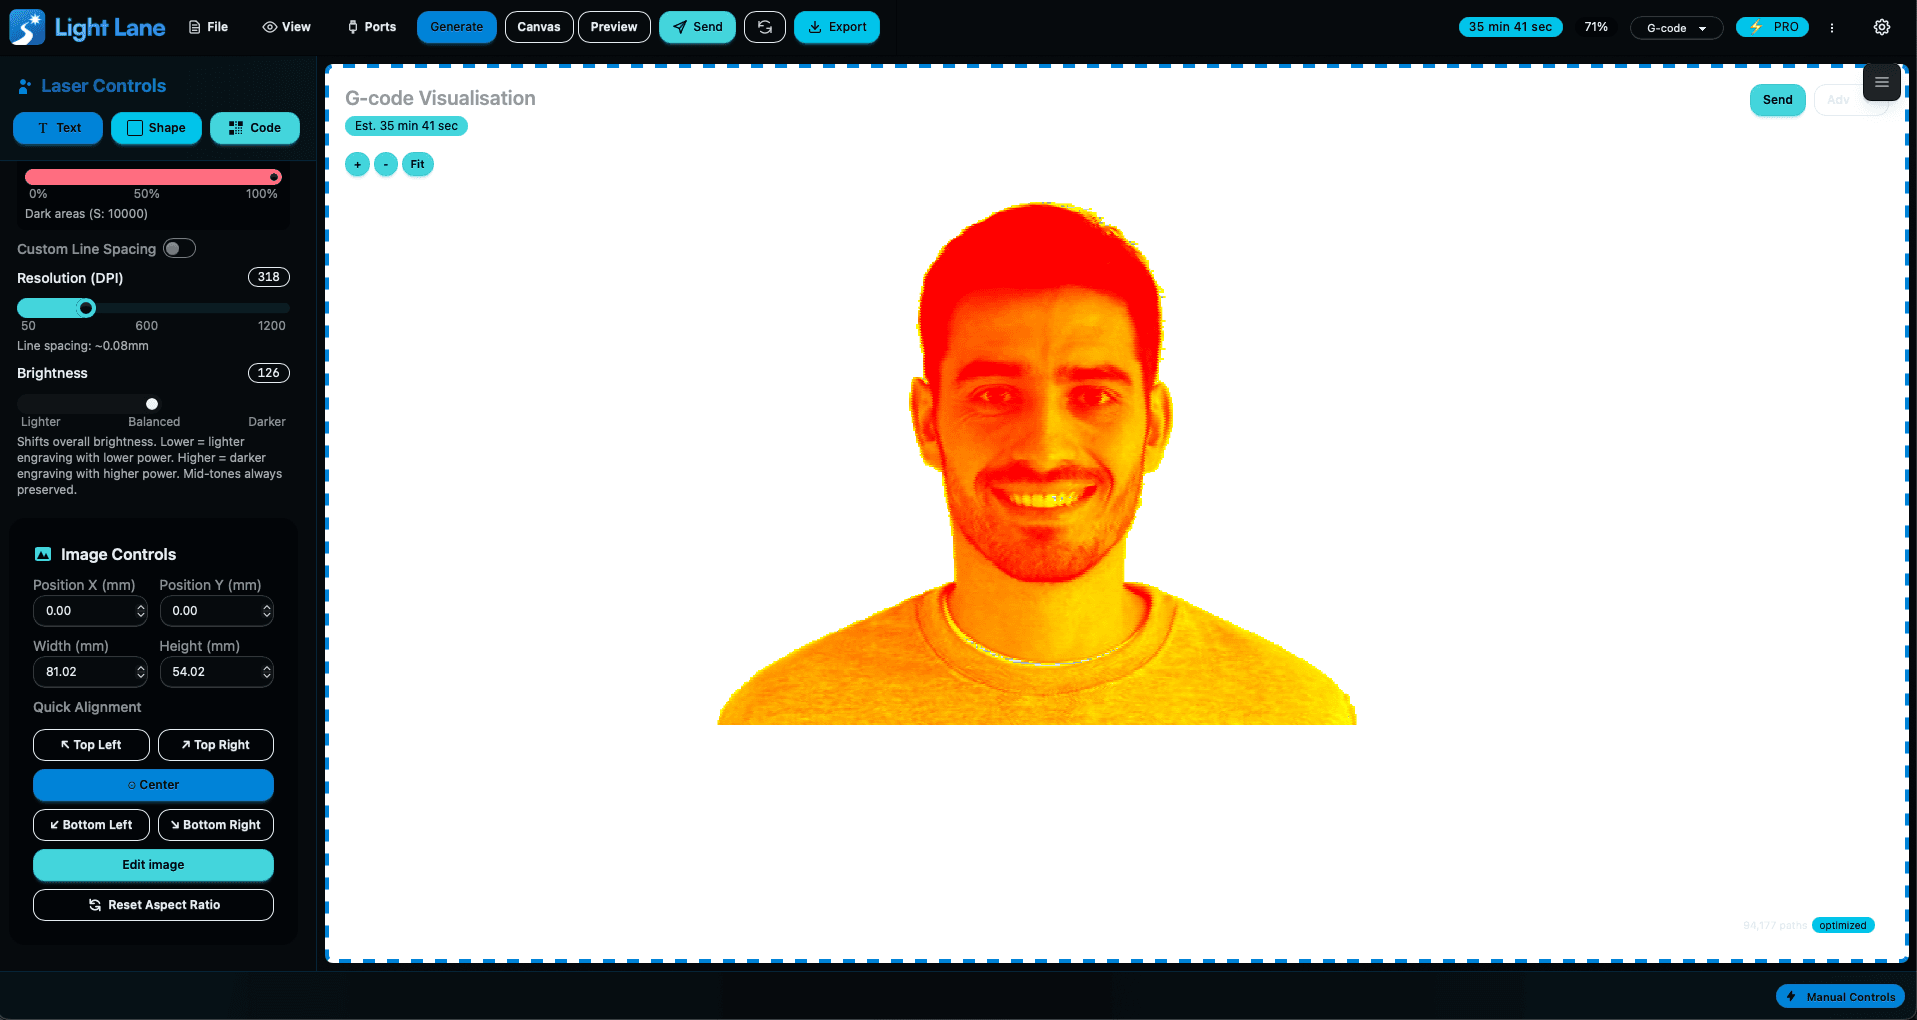Image resolution: width=1917 pixels, height=1020 pixels.
Task: Click the sync/refresh icon in the toolbar
Action: [x=764, y=27]
